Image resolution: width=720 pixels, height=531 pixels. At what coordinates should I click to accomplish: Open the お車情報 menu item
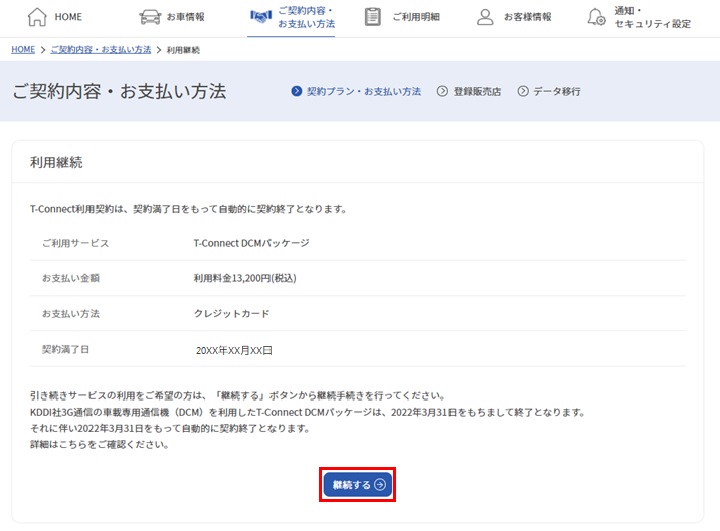[172, 17]
